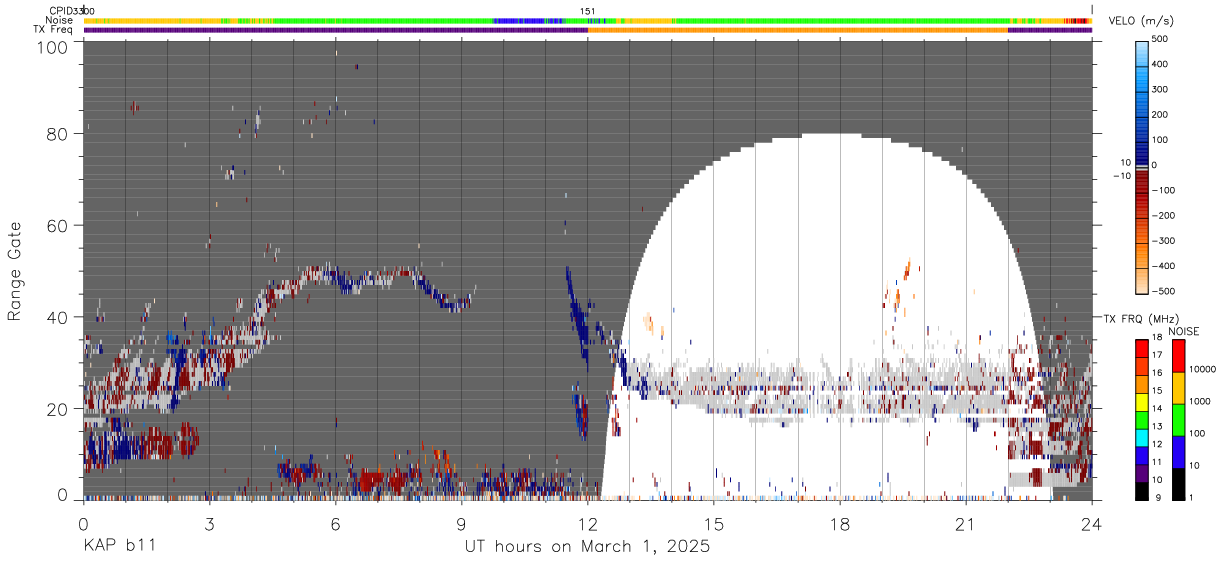Click the x-axis tick label '3'
The width and height of the screenshot is (1228, 567).
point(209,524)
